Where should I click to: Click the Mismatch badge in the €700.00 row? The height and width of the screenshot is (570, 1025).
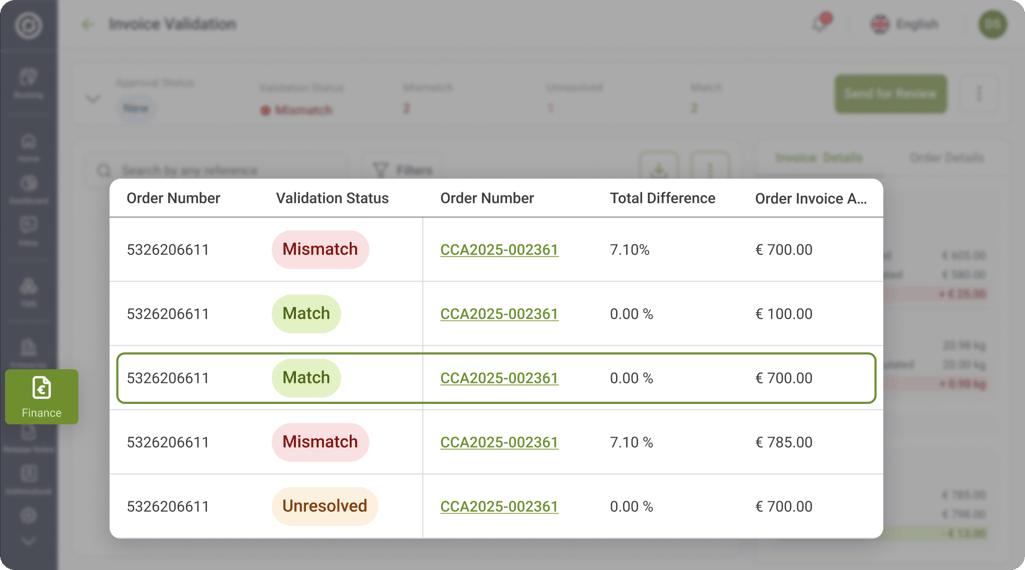(320, 249)
